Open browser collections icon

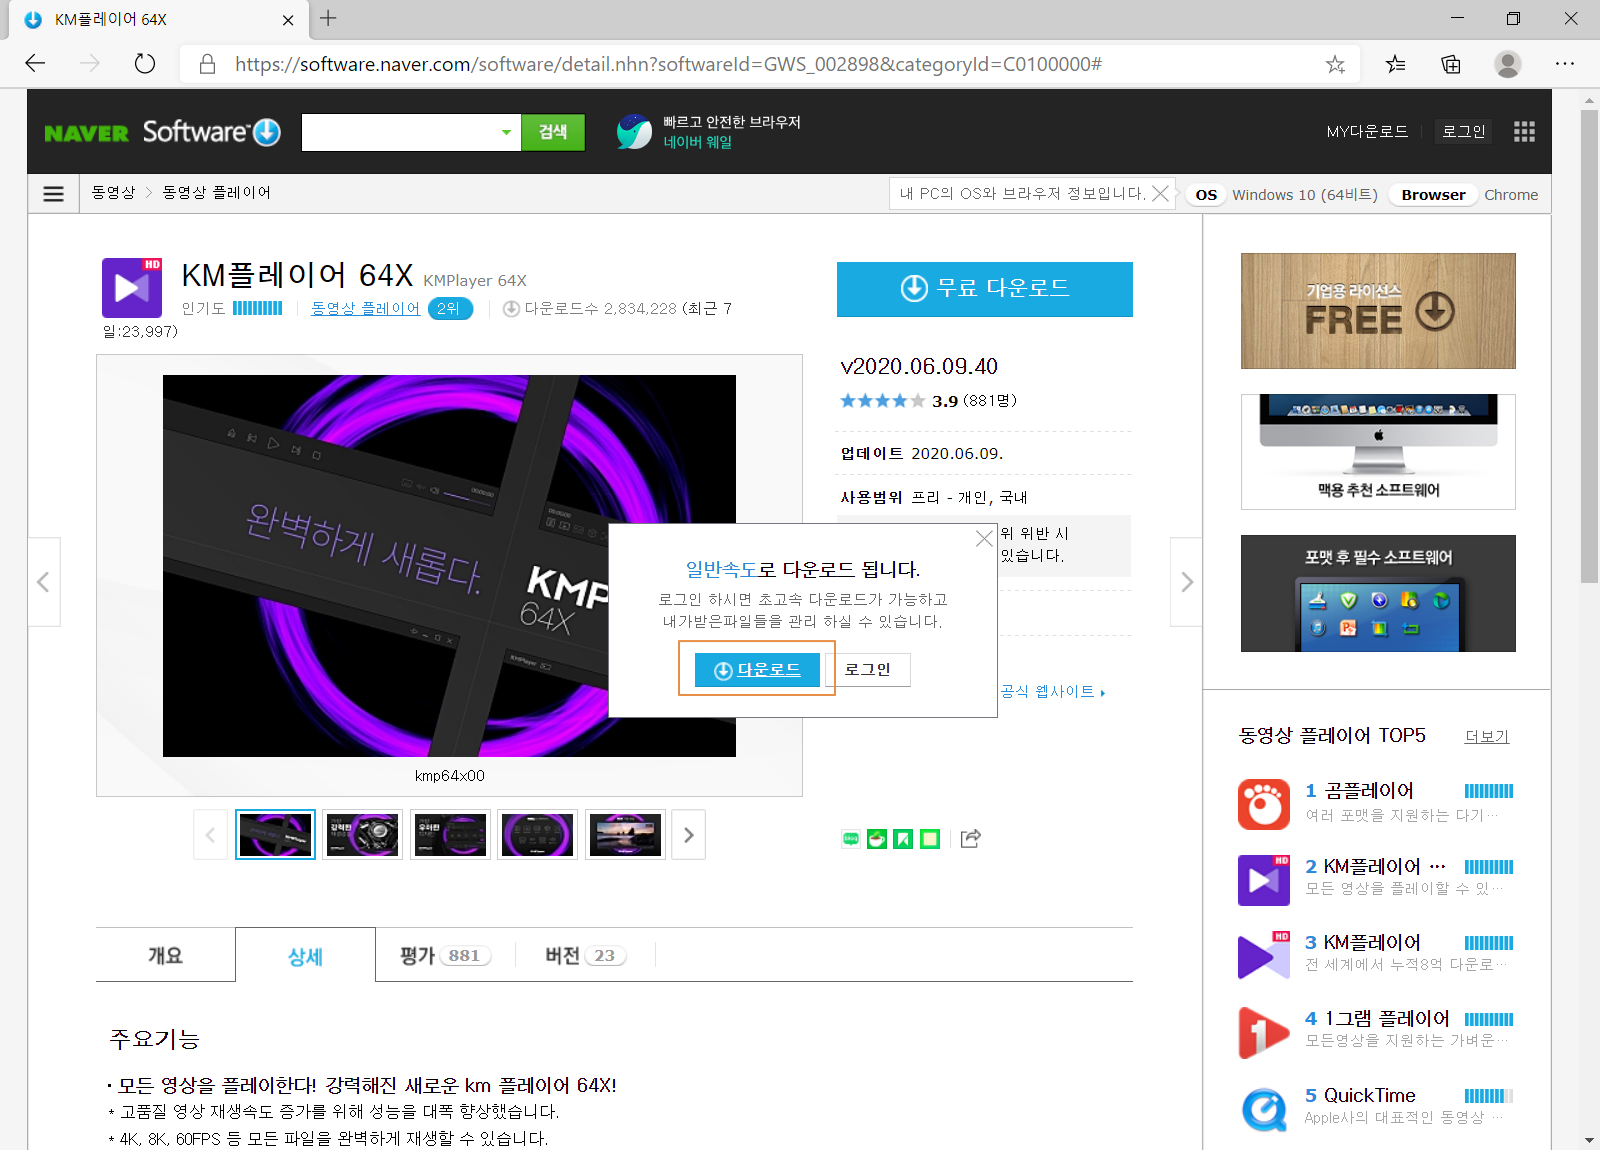1451,64
